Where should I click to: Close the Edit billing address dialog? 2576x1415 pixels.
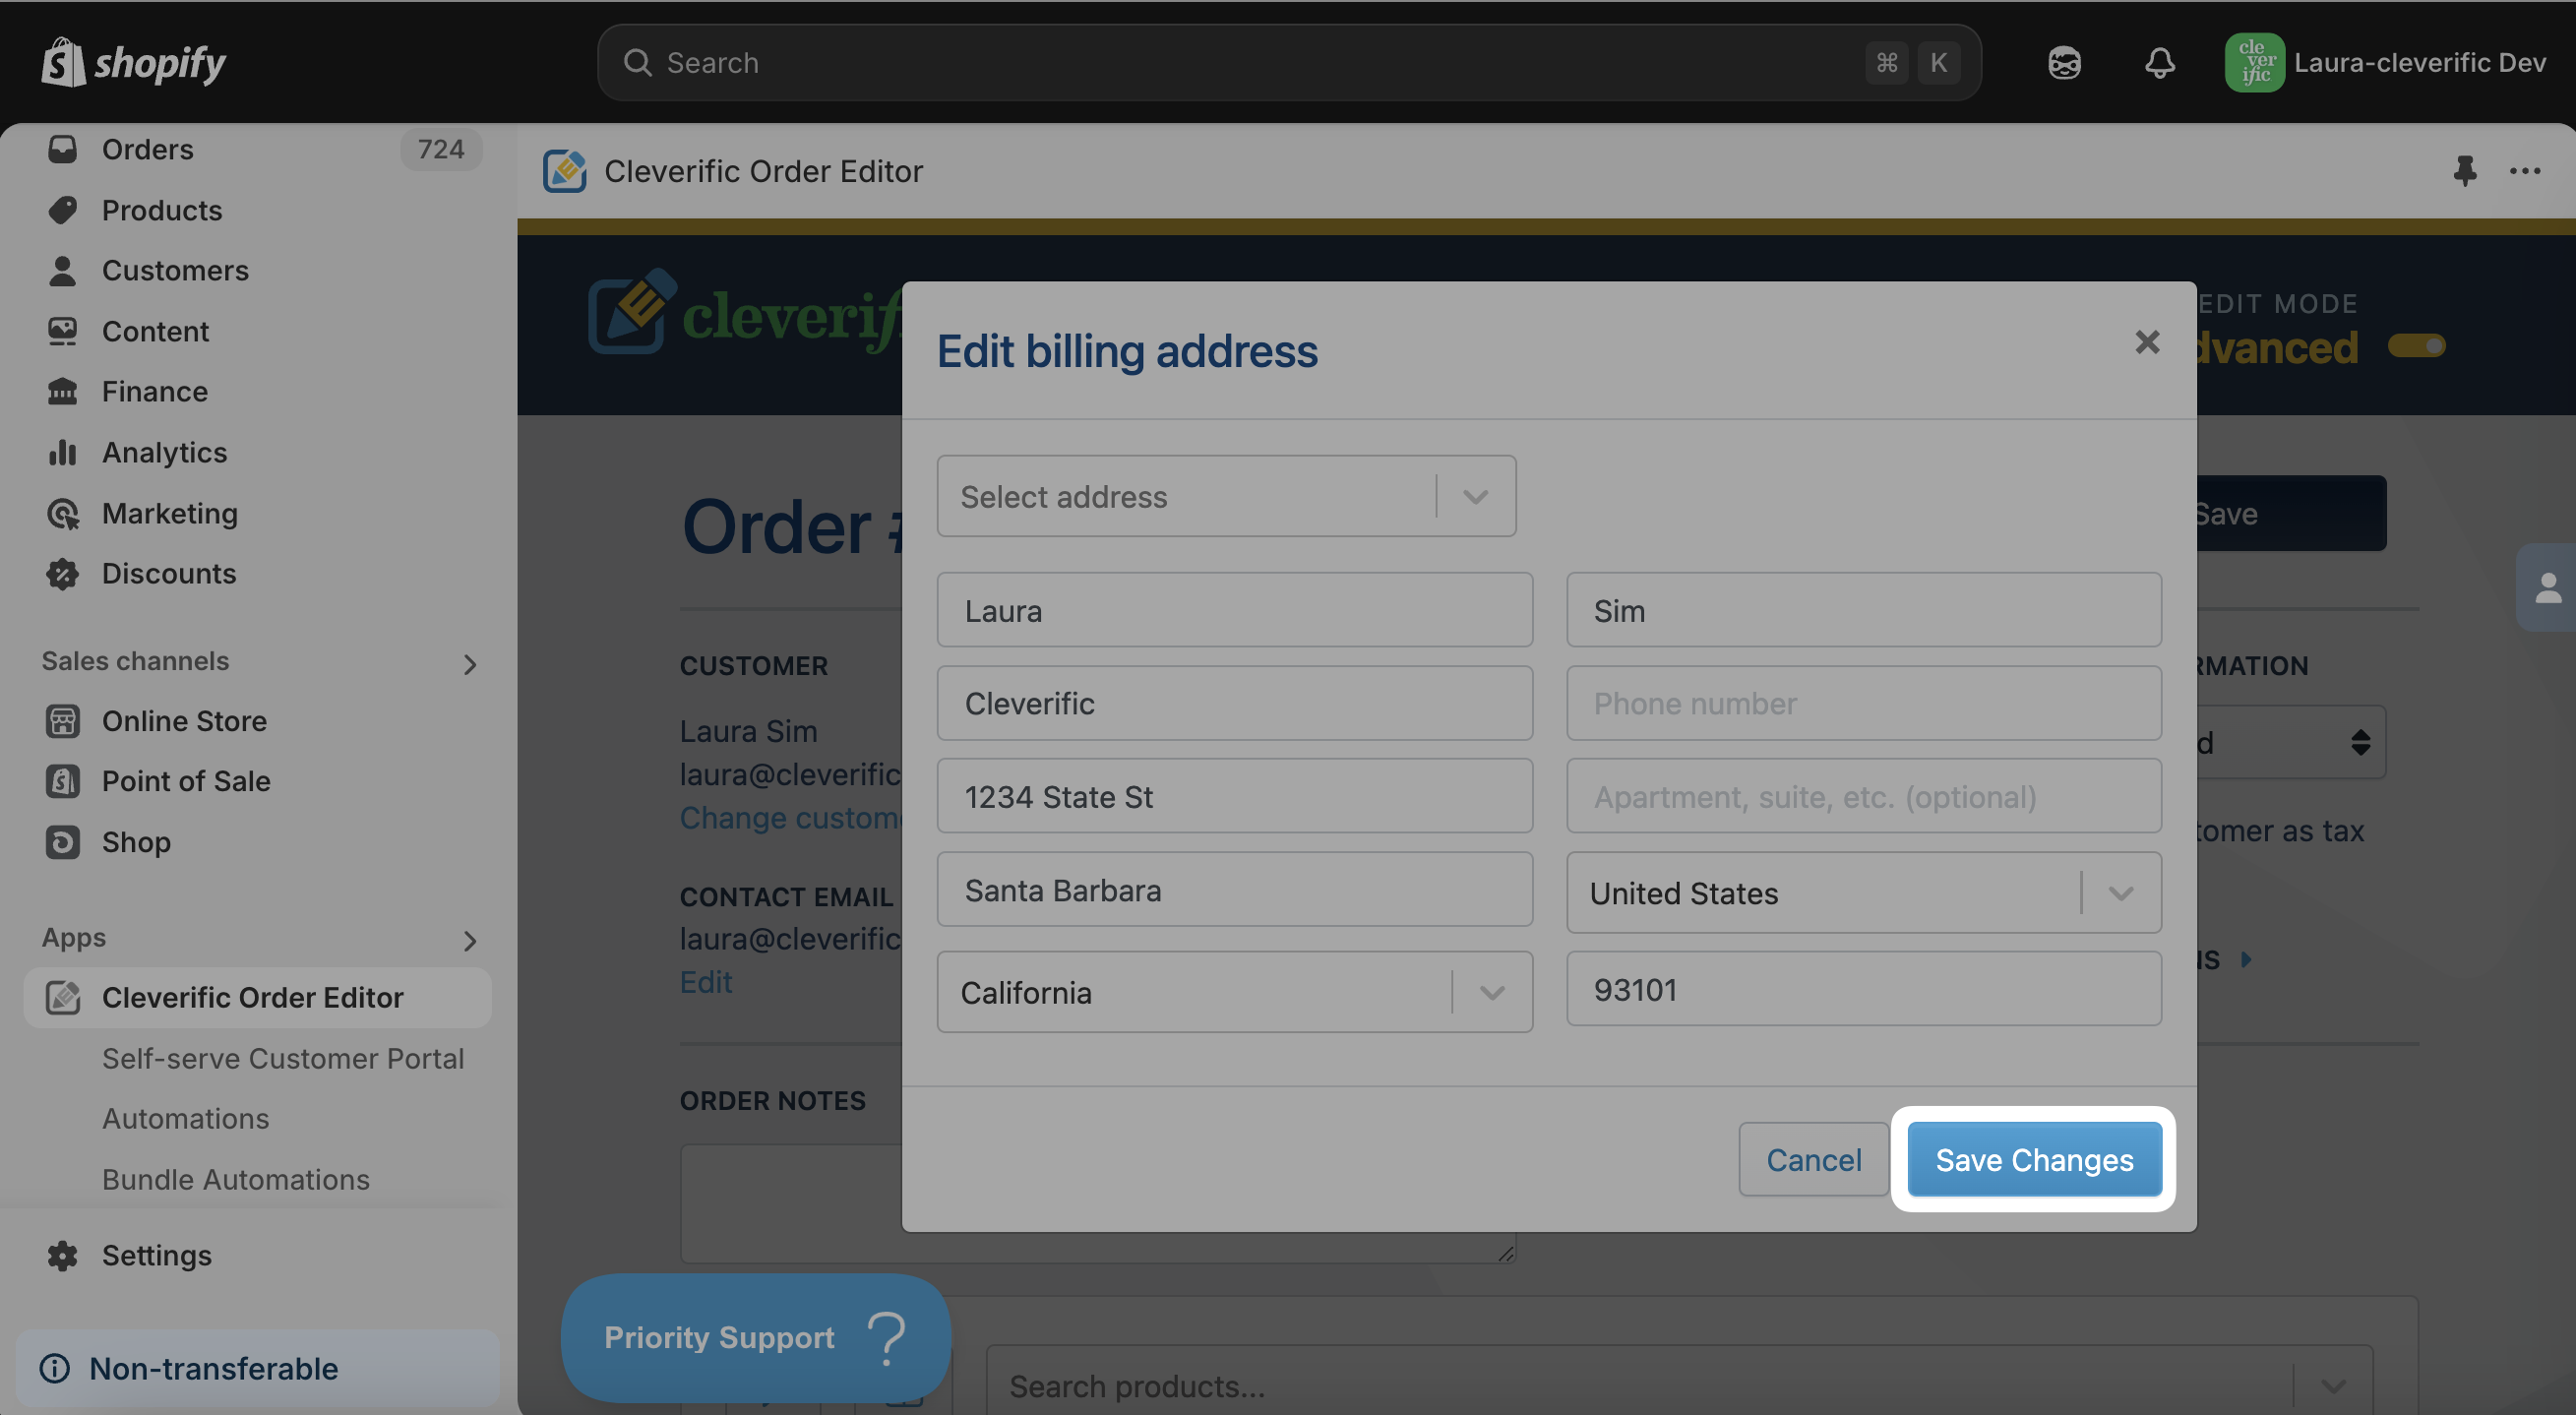click(2147, 342)
